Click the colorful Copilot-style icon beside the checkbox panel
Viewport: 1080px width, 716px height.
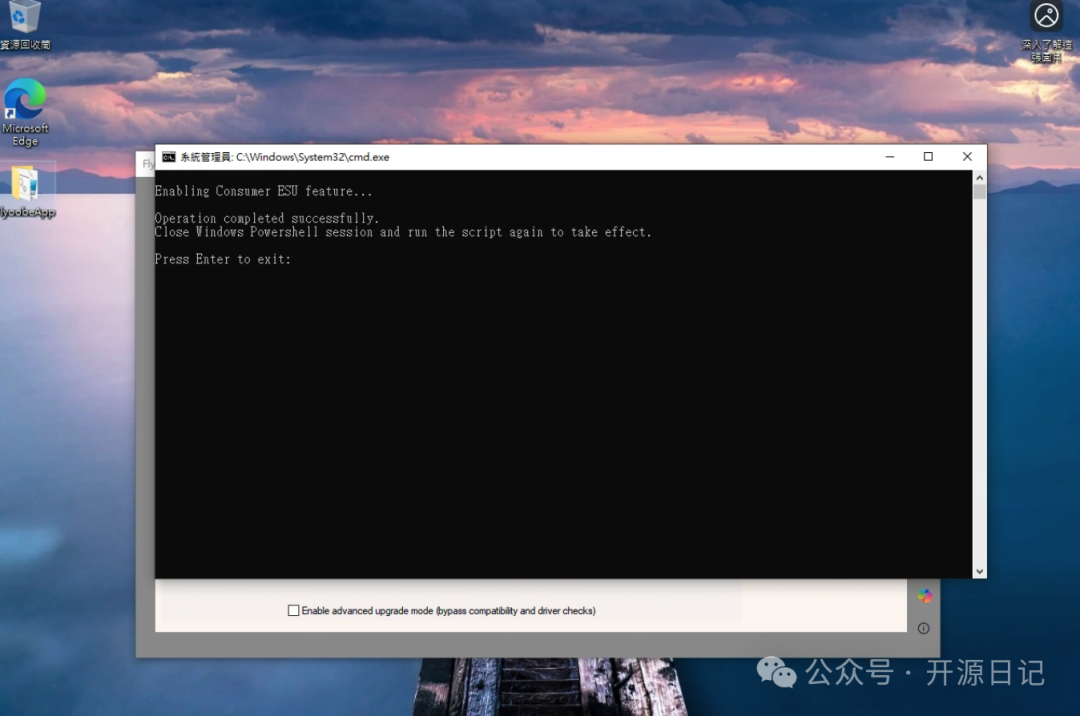925,596
